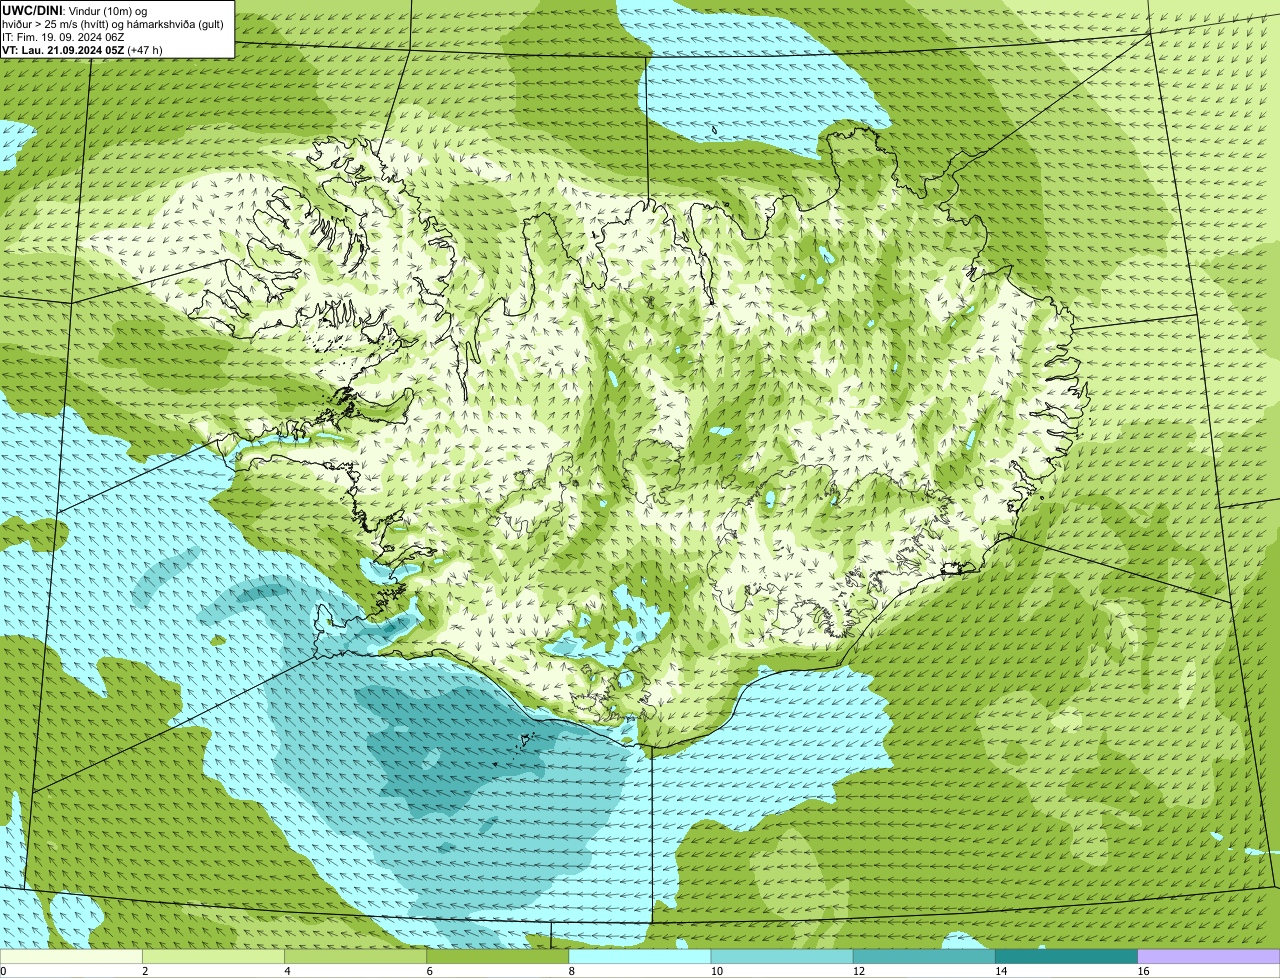
Task: Click the "14" scale label
Action: pyautogui.click(x=1000, y=971)
